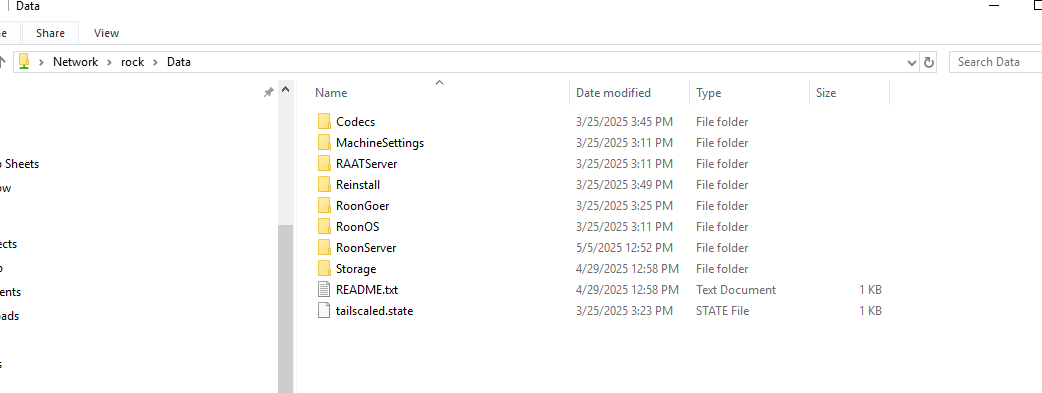Image resolution: width=1042 pixels, height=393 pixels.
Task: Select the README.txt document icon
Action: coord(324,290)
